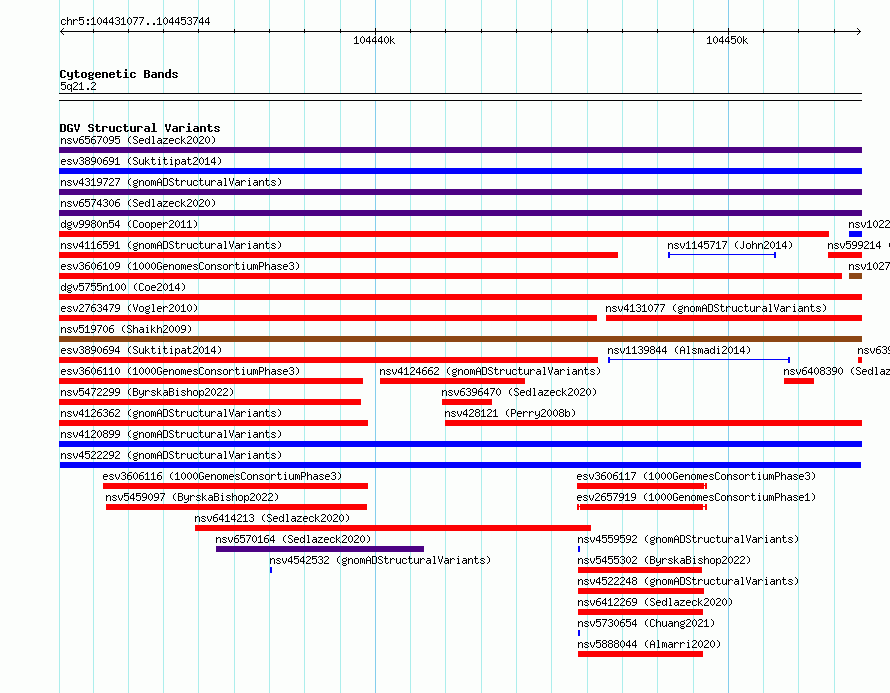
Task: Select the chr5:104431077..104453744 region label
Action: point(135,21)
